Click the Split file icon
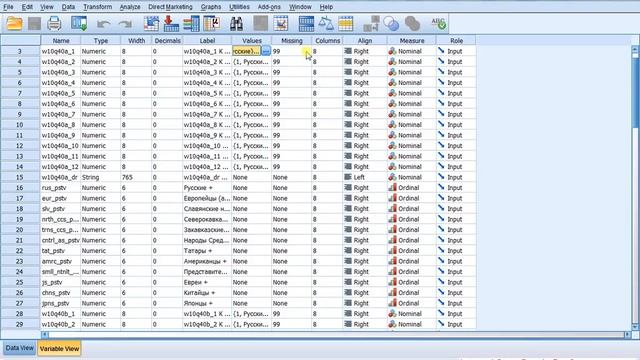Screen dimensions: 640x360 306,24
